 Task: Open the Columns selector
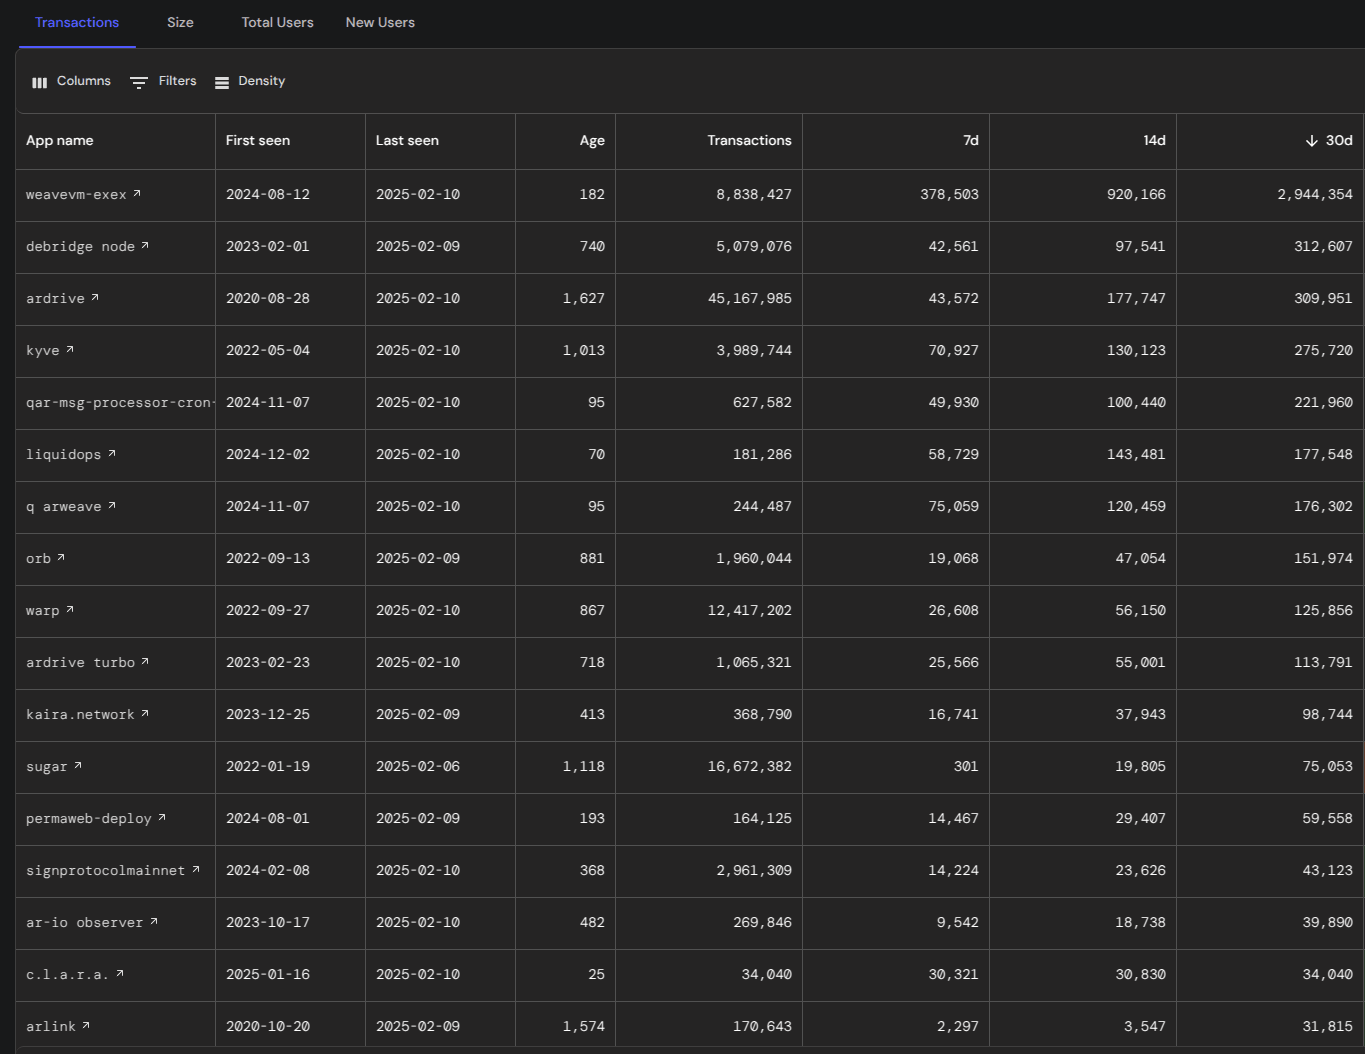pos(71,81)
